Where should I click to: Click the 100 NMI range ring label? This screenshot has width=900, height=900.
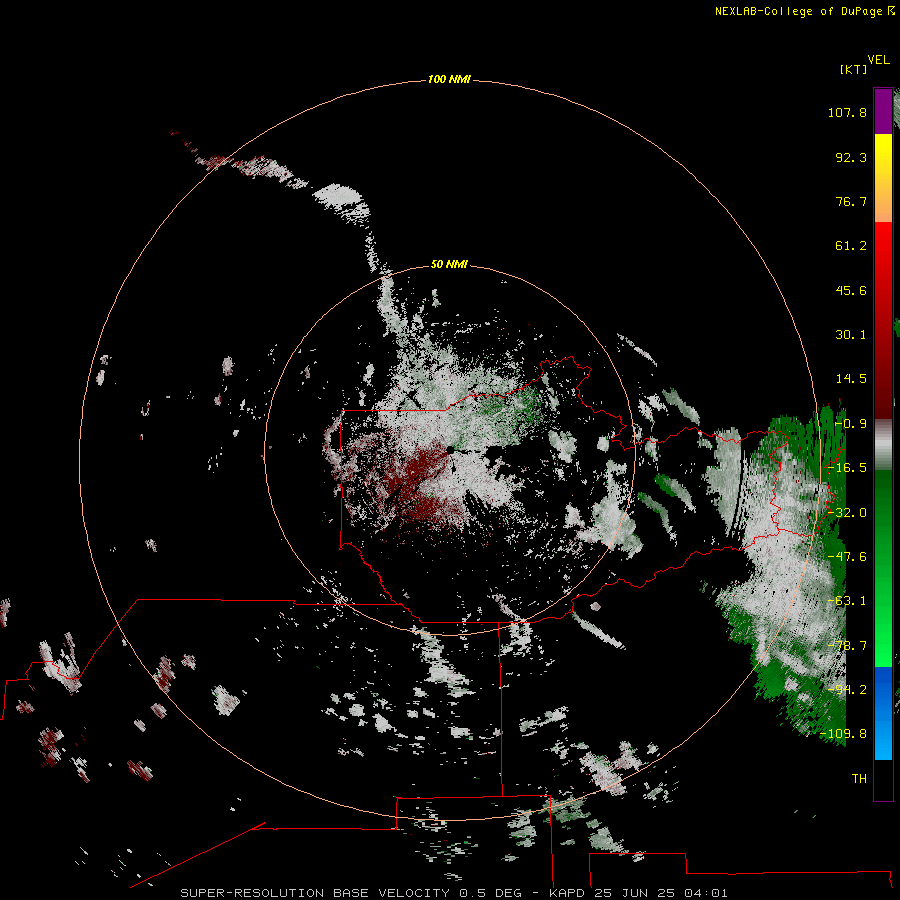point(449,79)
